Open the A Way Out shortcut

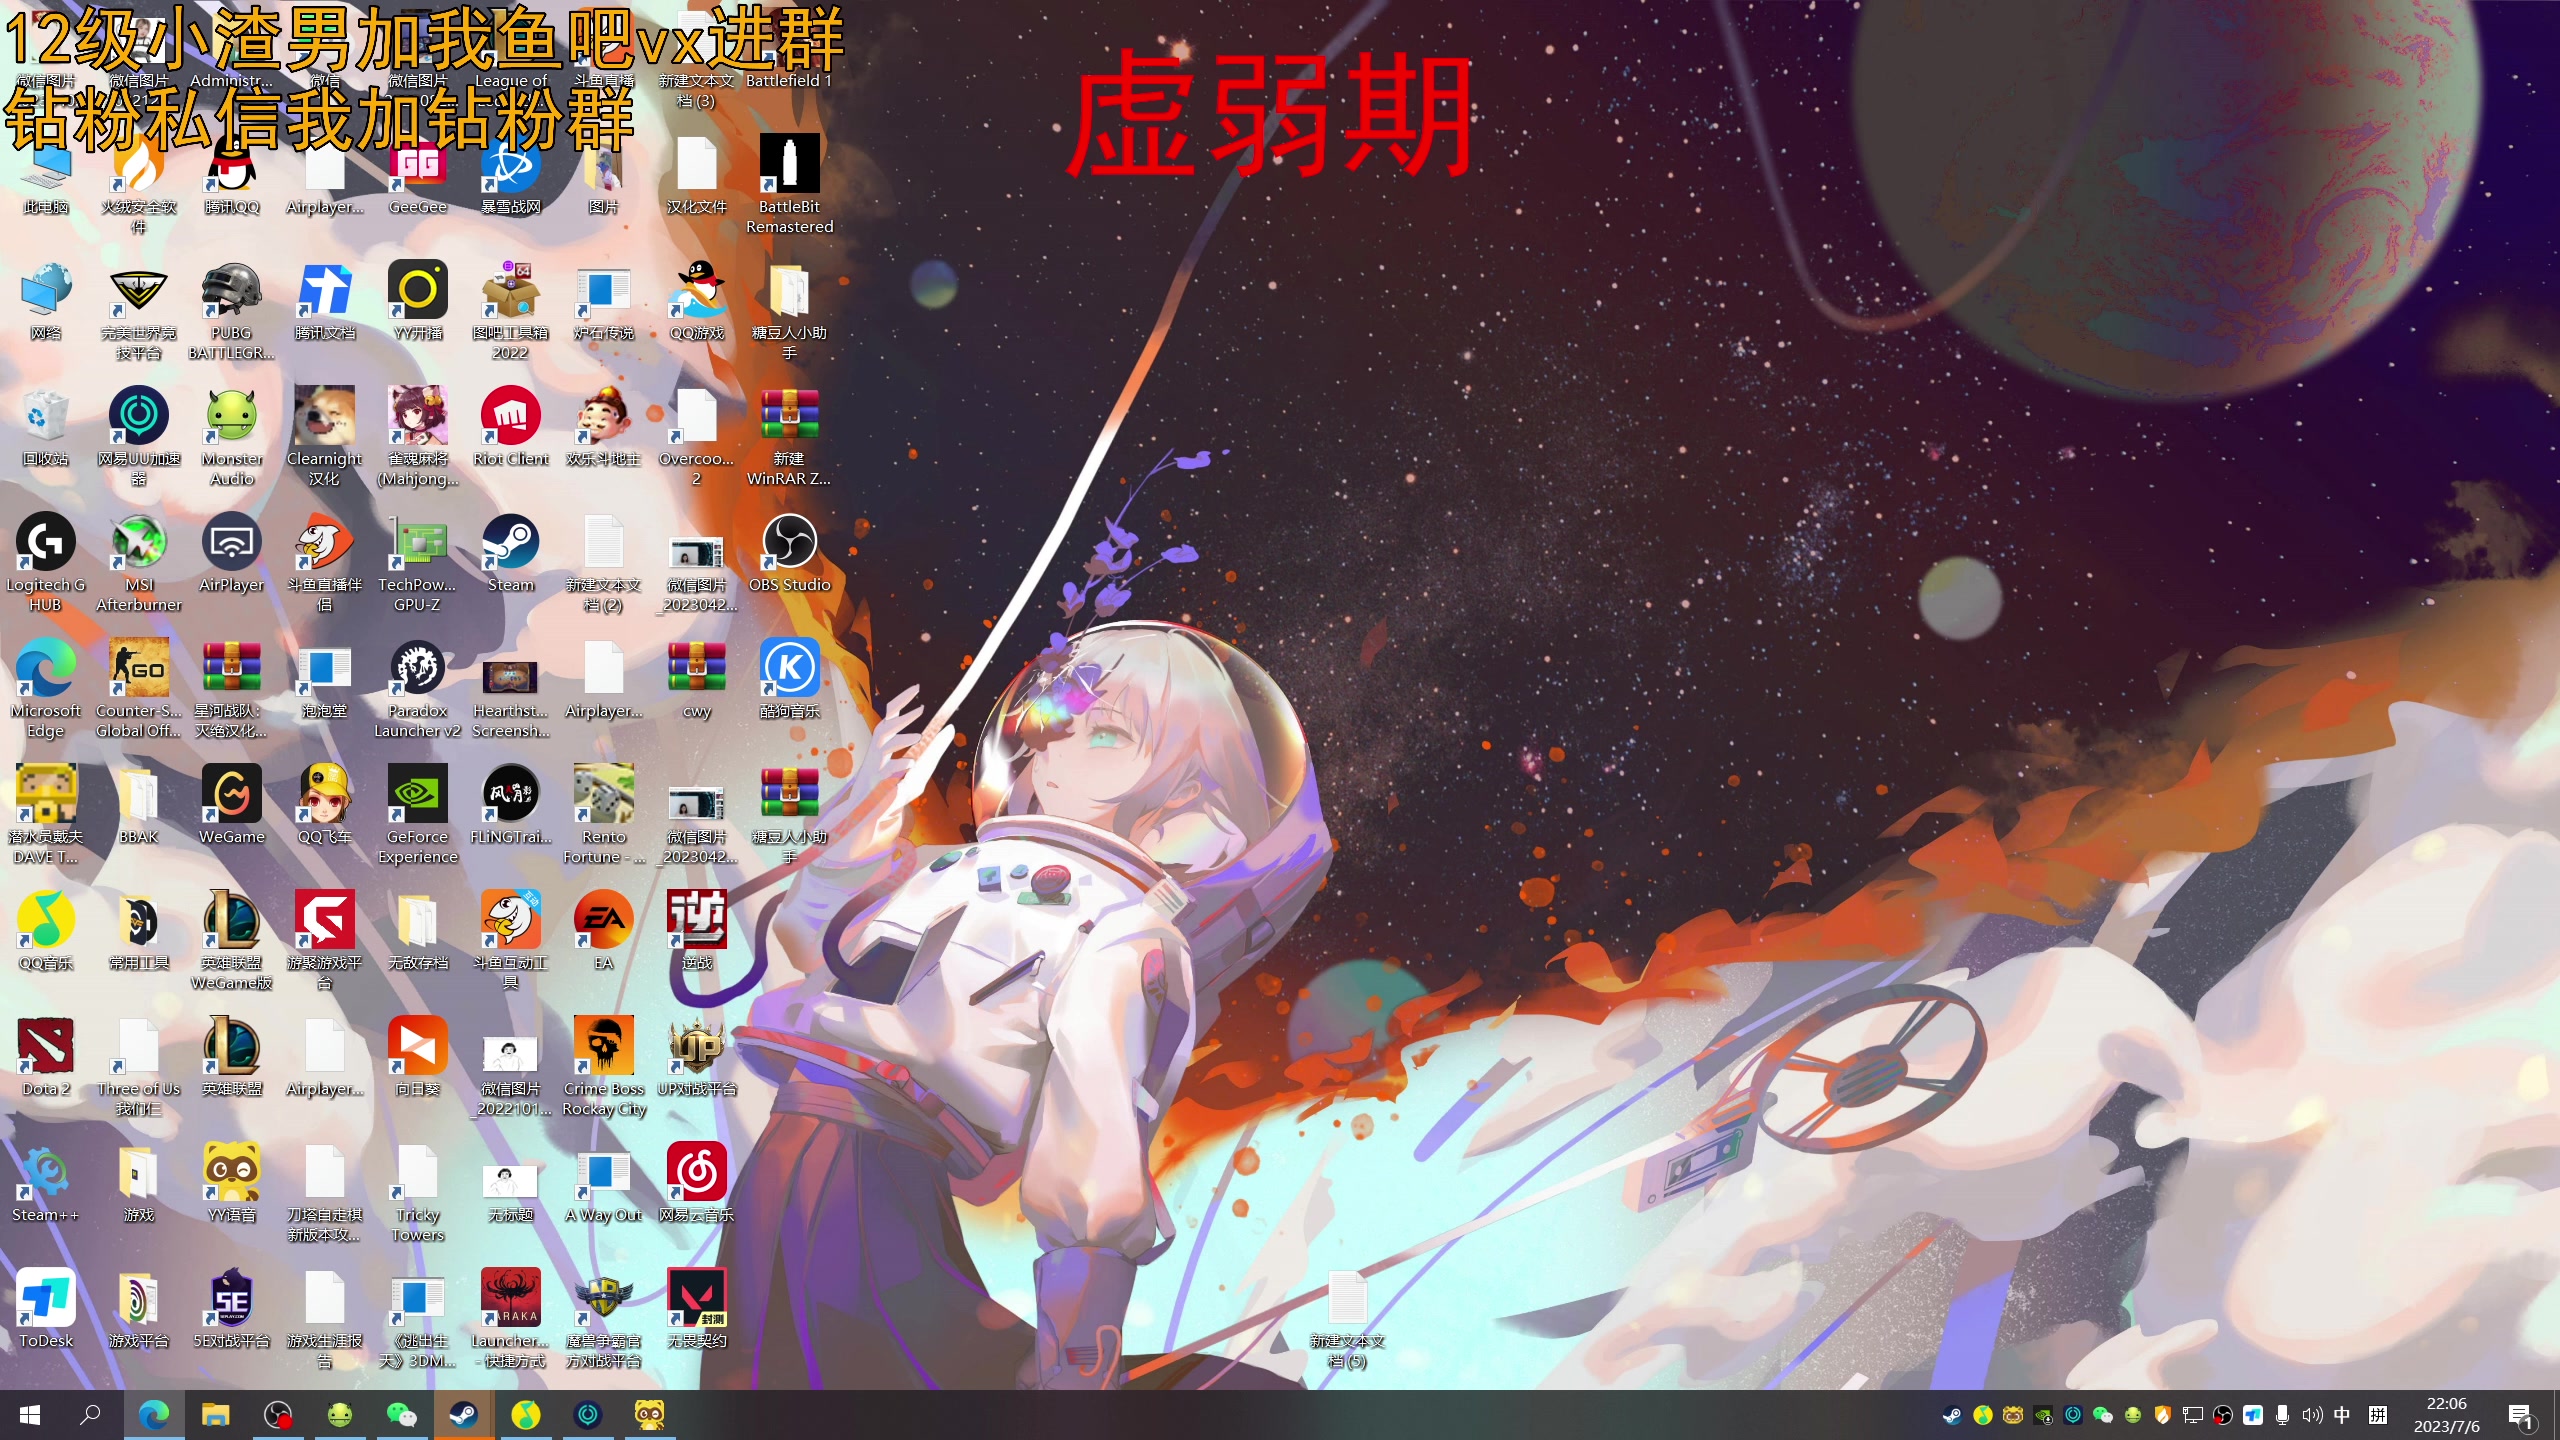[x=603, y=1183]
